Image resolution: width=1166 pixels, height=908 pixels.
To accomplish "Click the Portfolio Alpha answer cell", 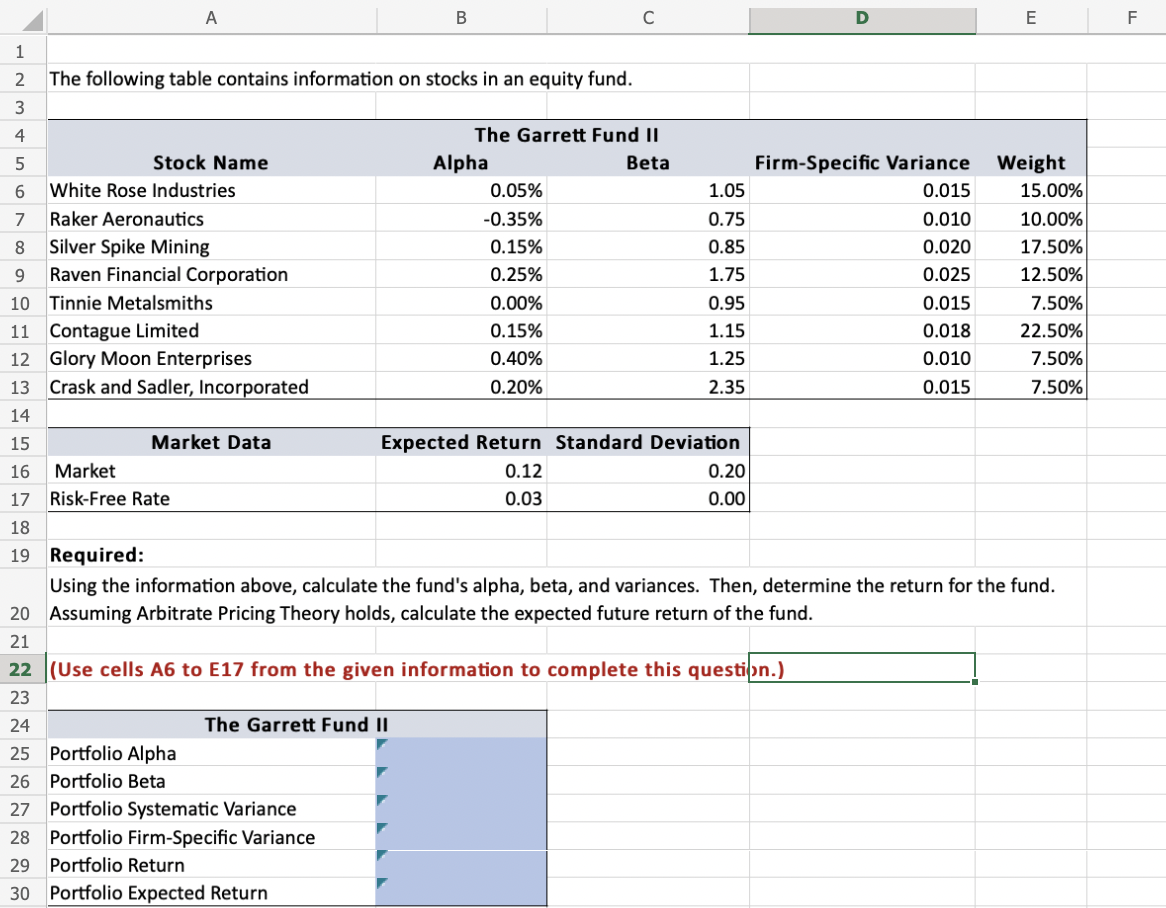I will [x=461, y=753].
